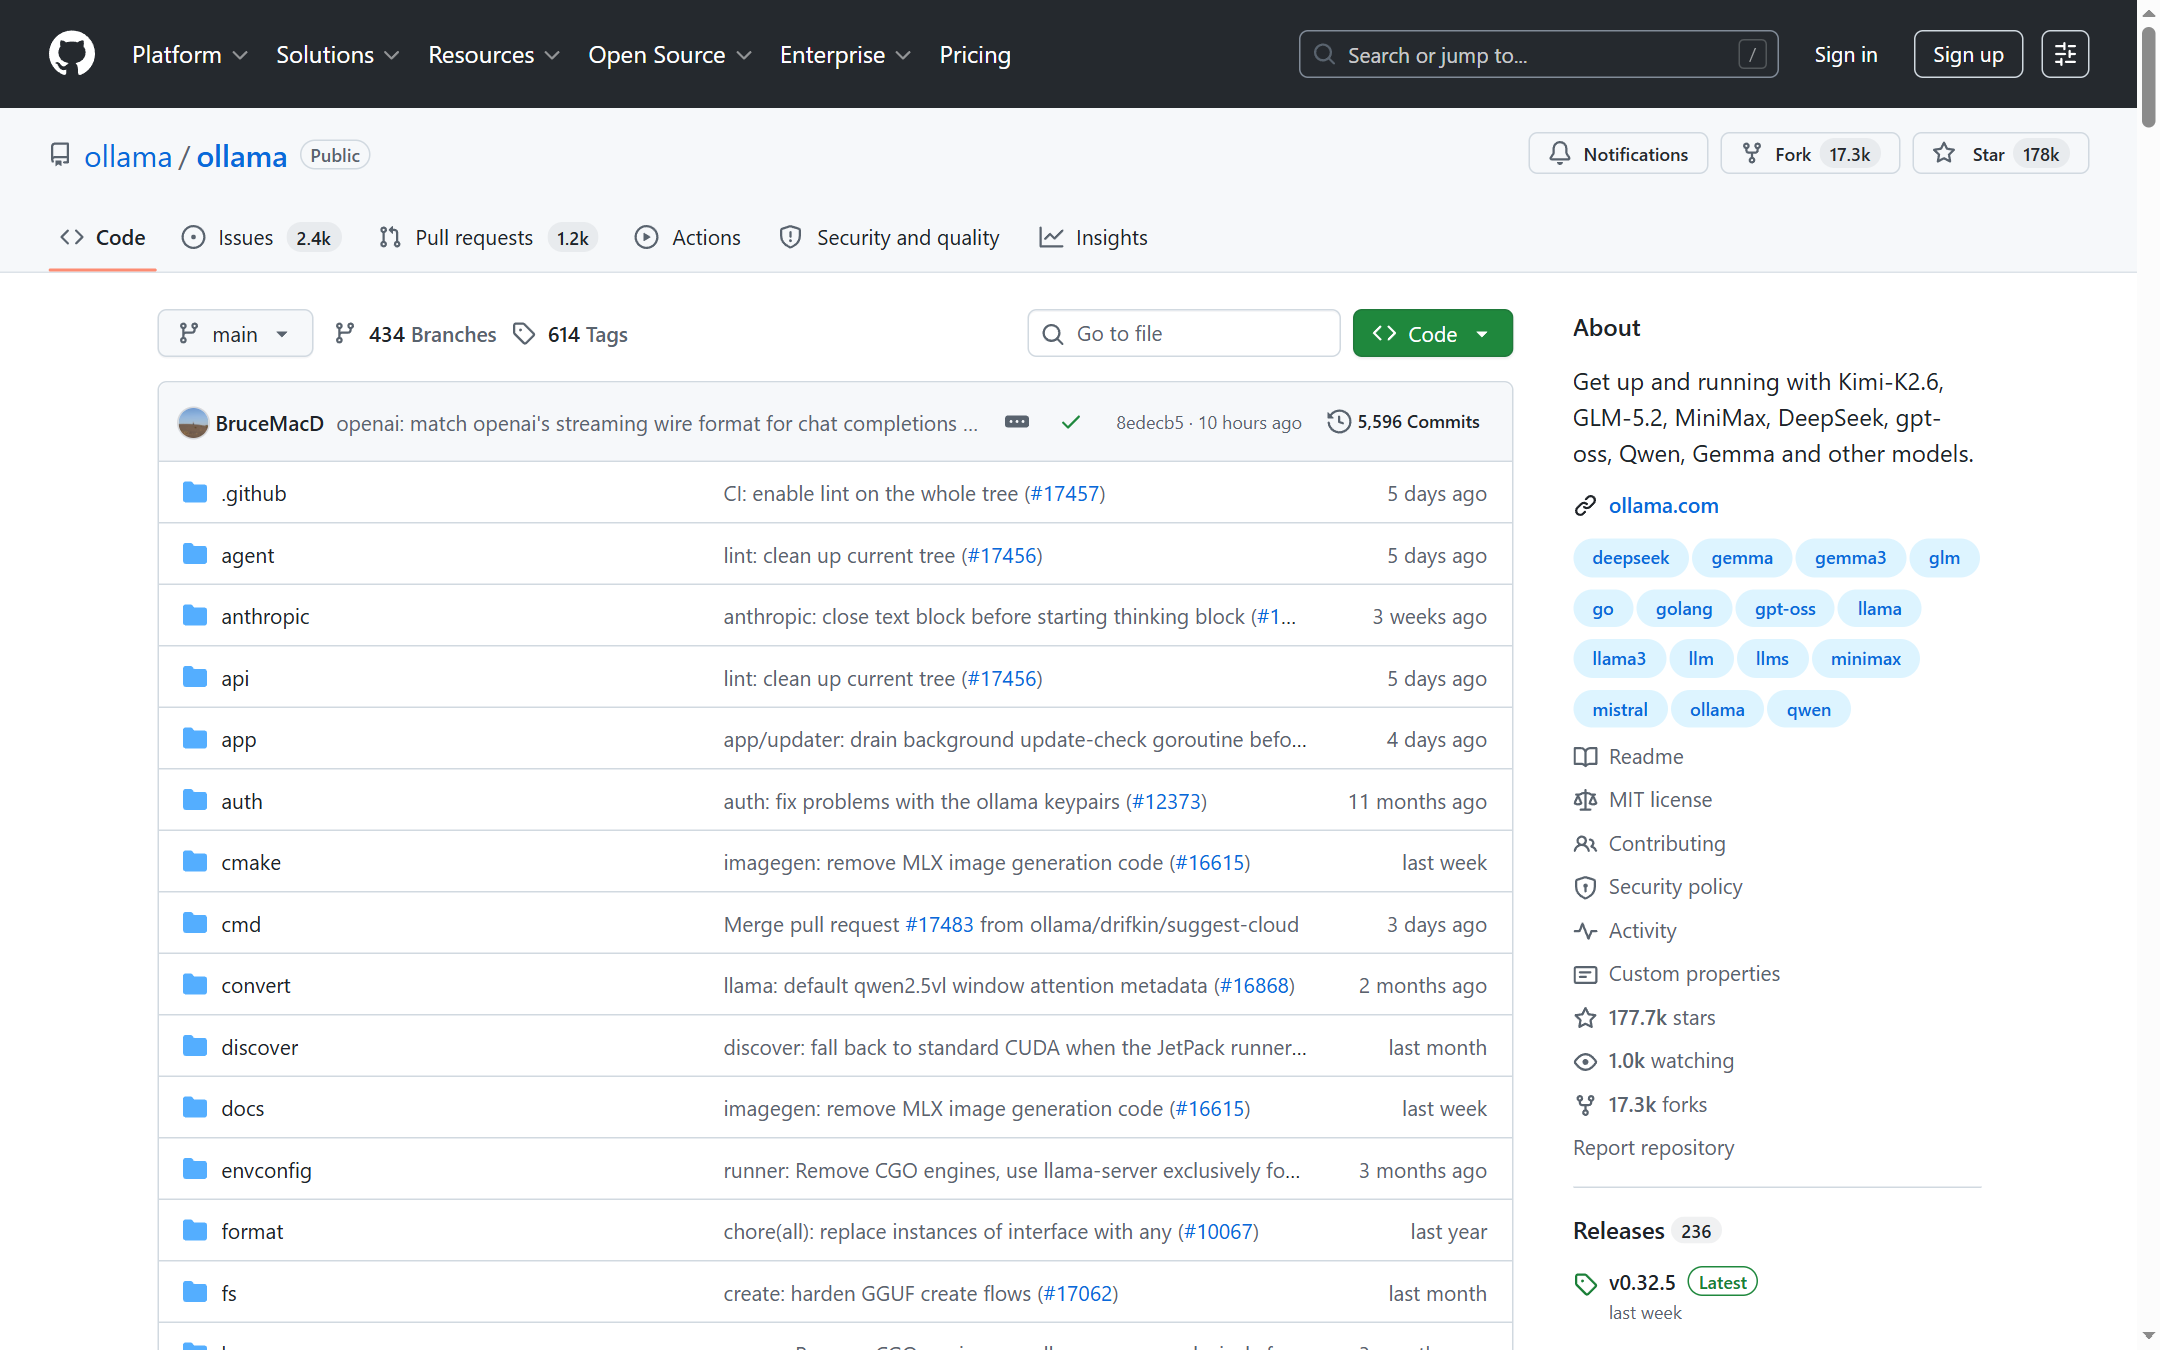Click the link icon next to ollama.com

(x=1585, y=506)
